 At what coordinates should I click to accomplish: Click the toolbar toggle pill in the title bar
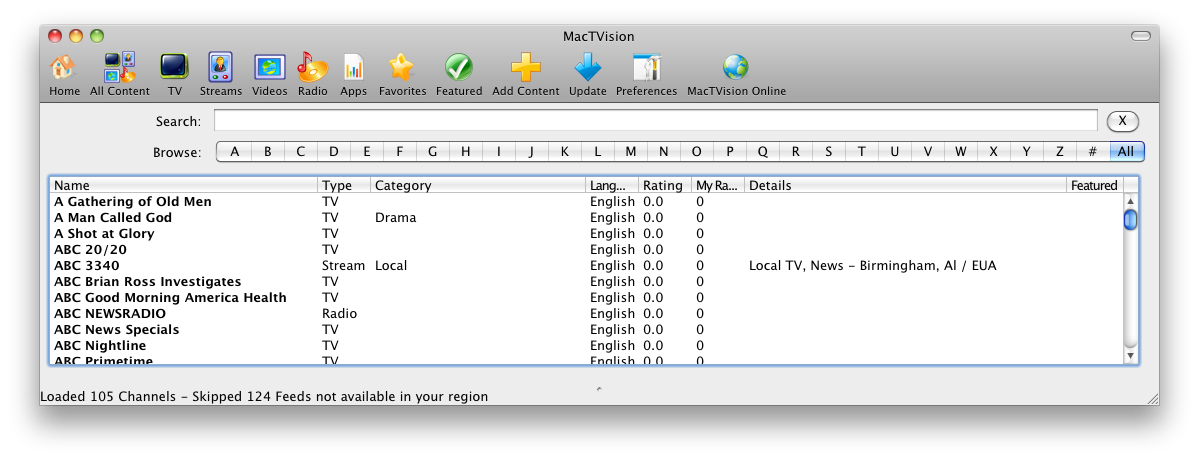point(1140,36)
